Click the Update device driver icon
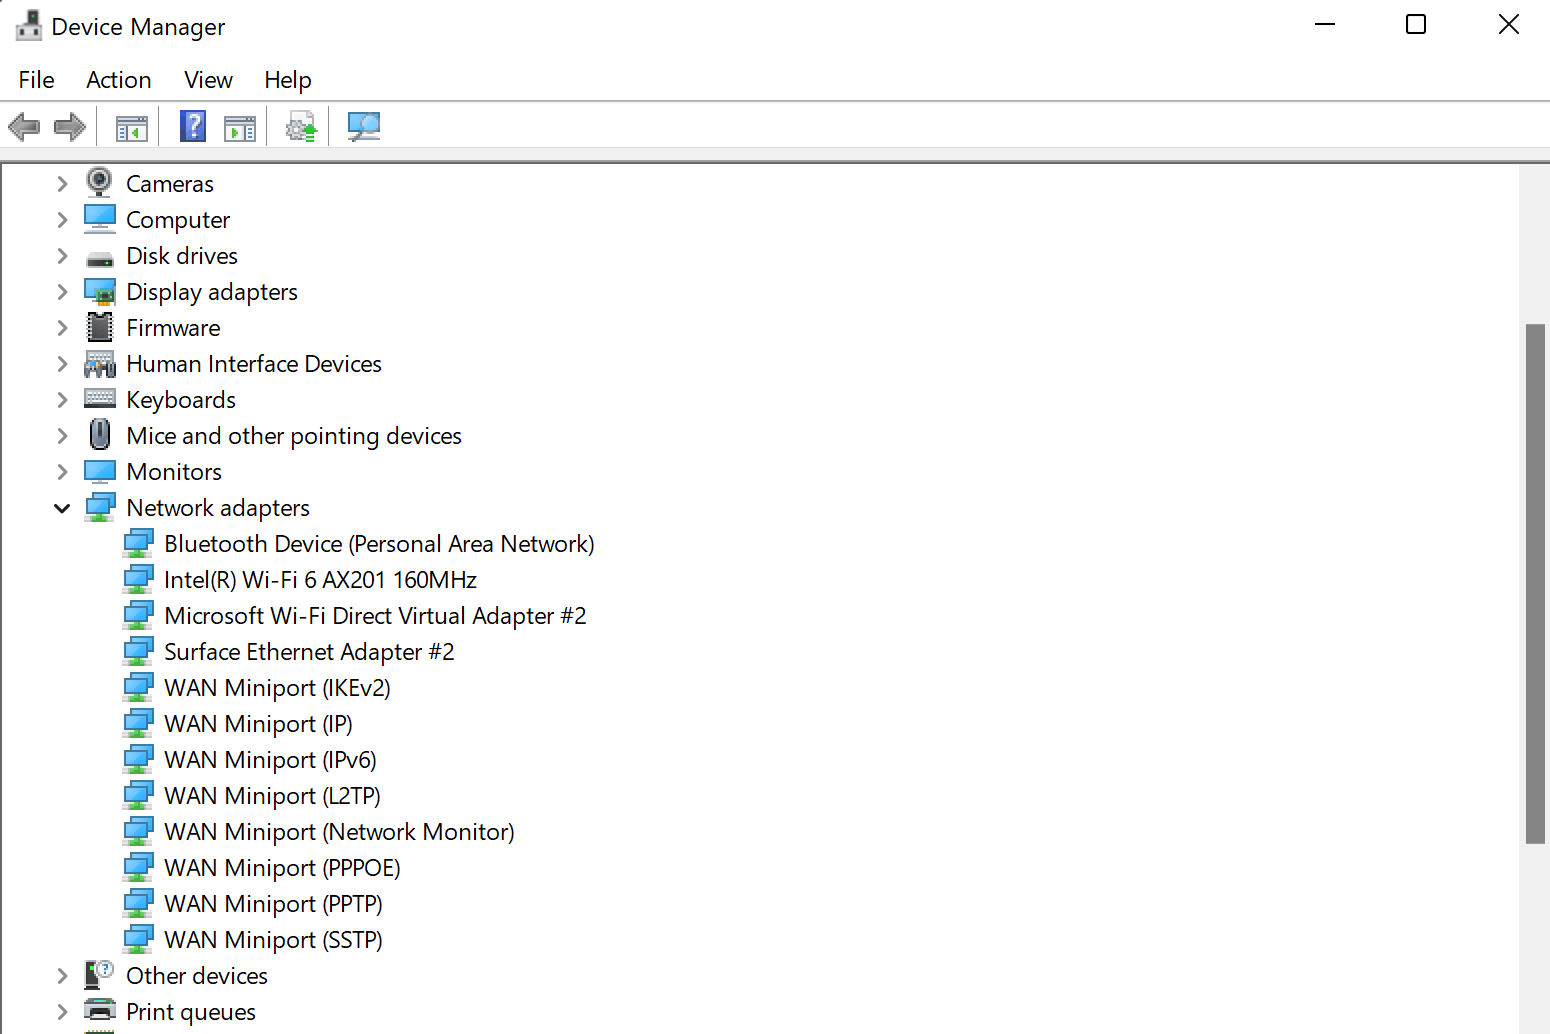The width and height of the screenshot is (1550, 1034). pyautogui.click(x=302, y=127)
